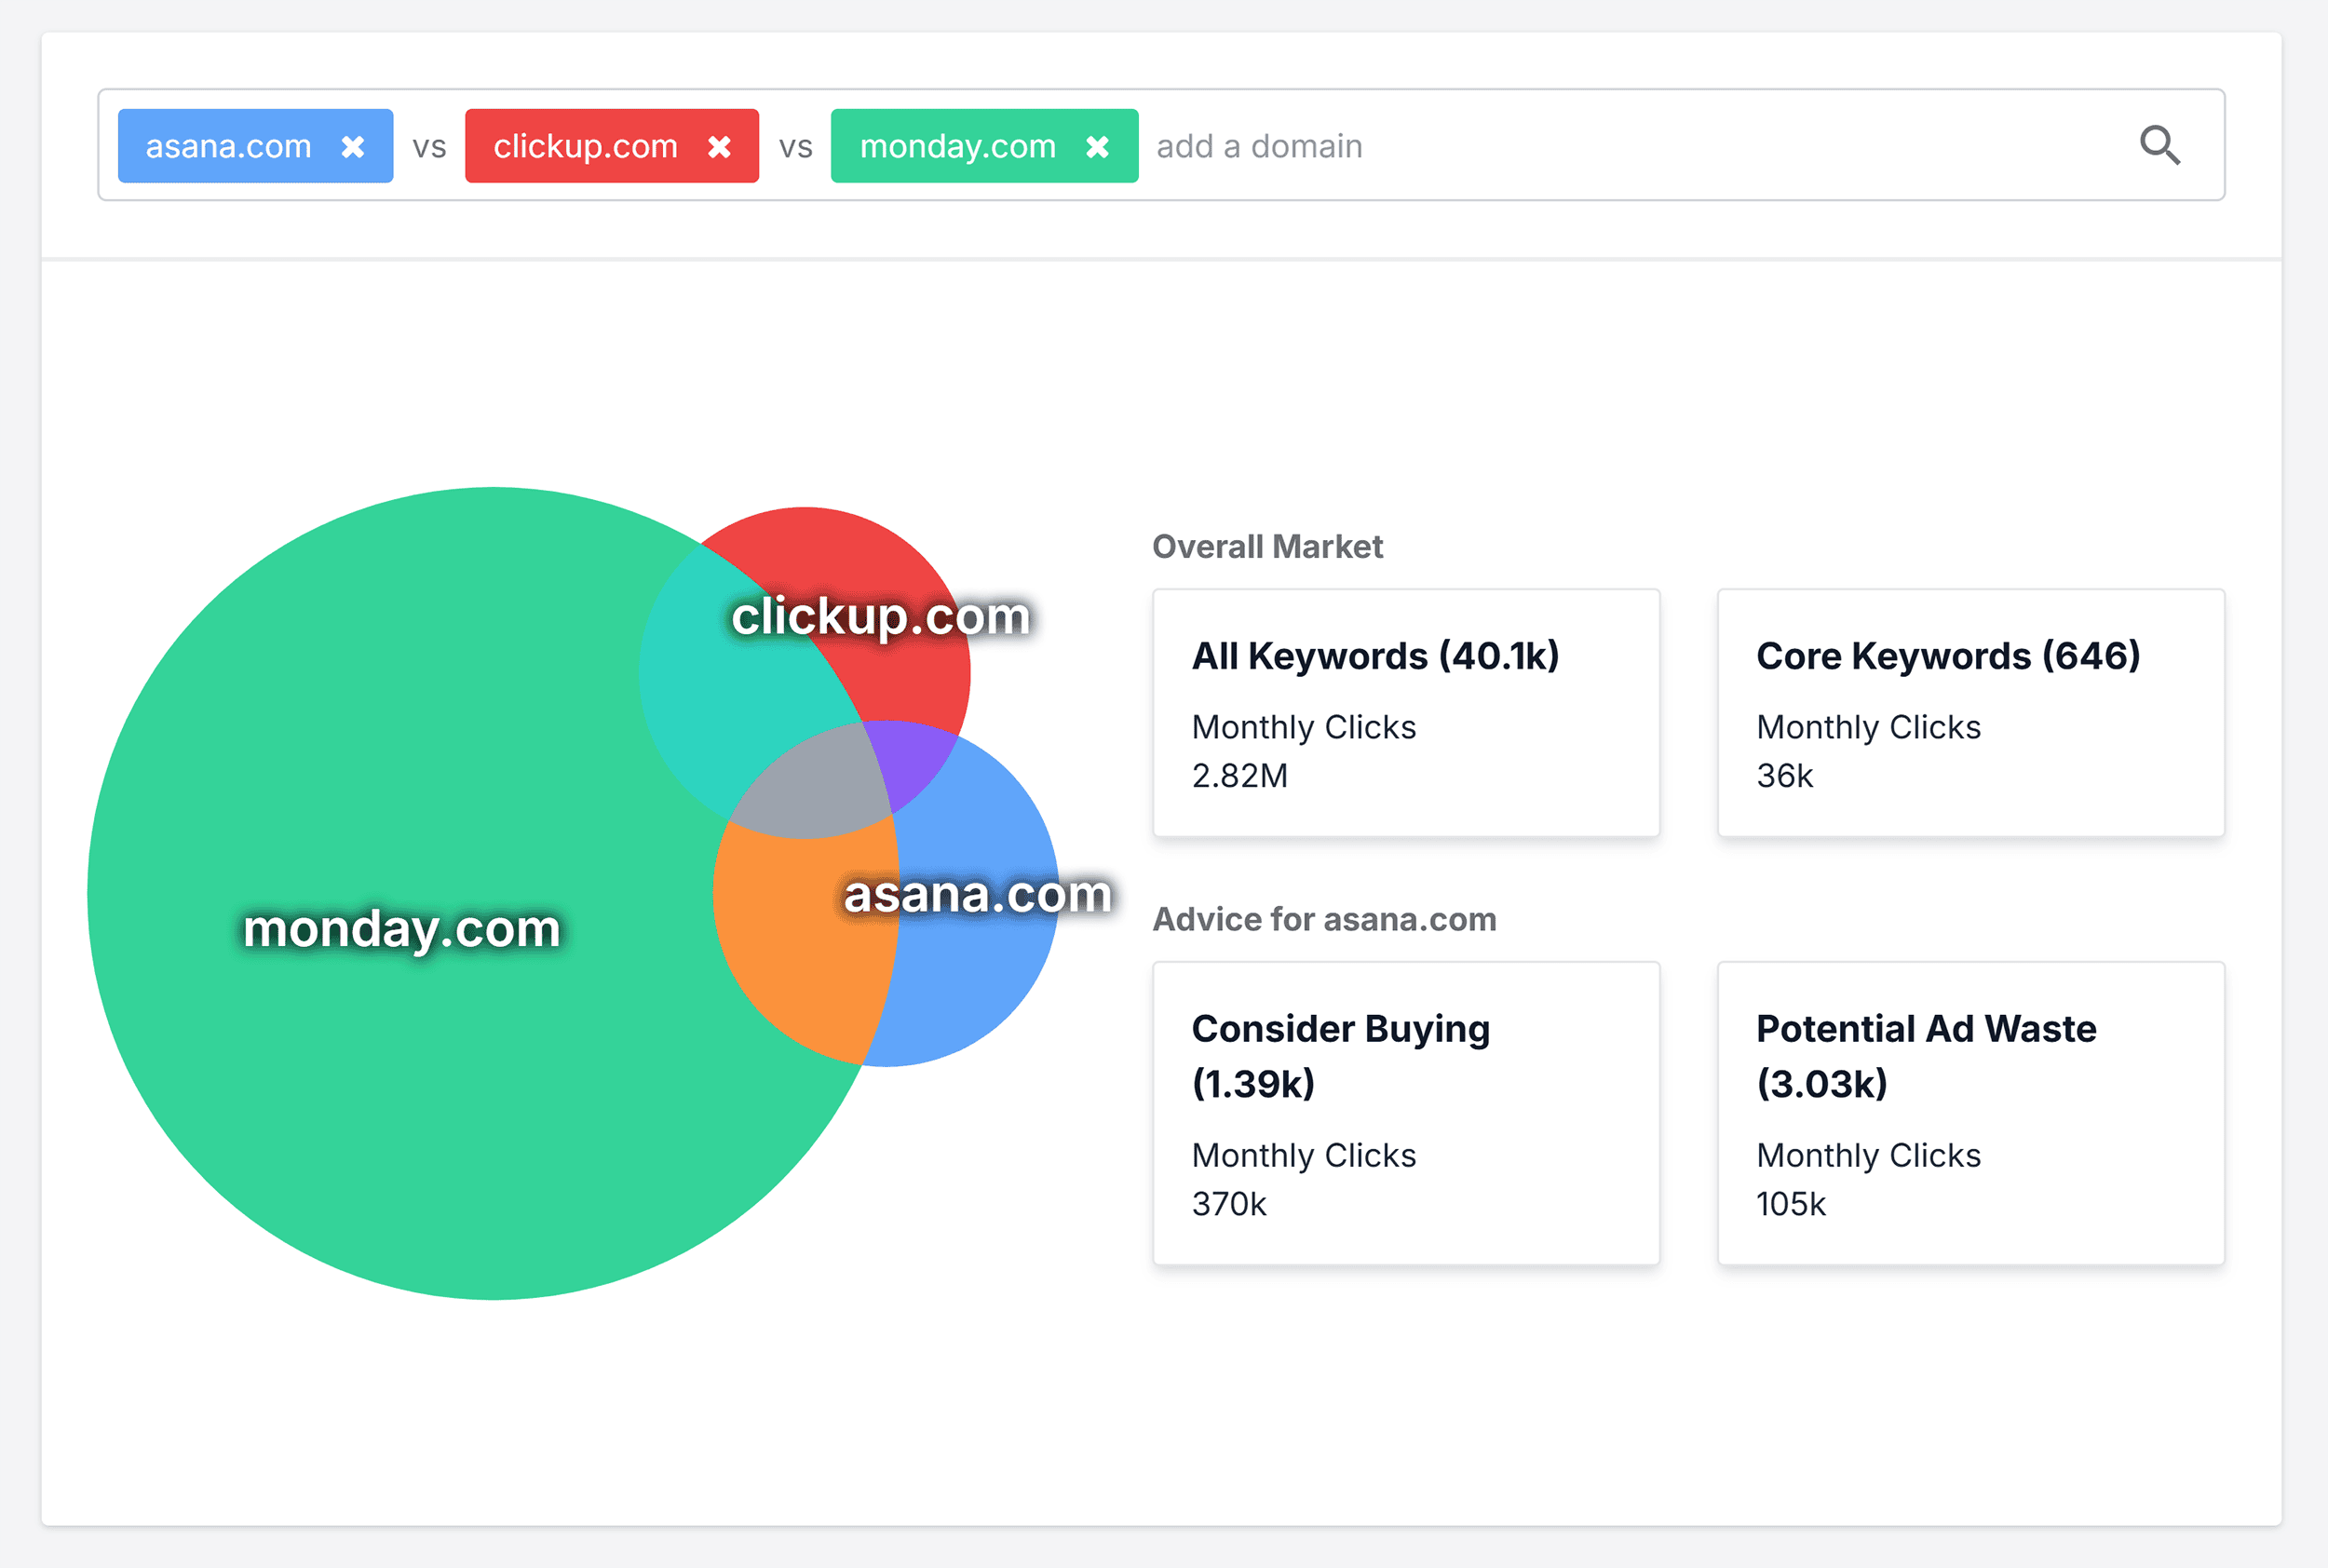The width and height of the screenshot is (2328, 1568).
Task: Open the All Keywords (40.1k) card
Action: coord(1404,712)
